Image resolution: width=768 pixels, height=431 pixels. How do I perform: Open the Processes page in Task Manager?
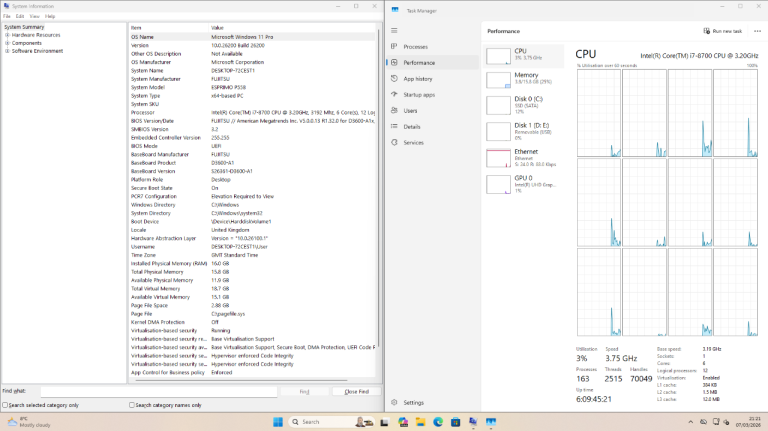415,47
